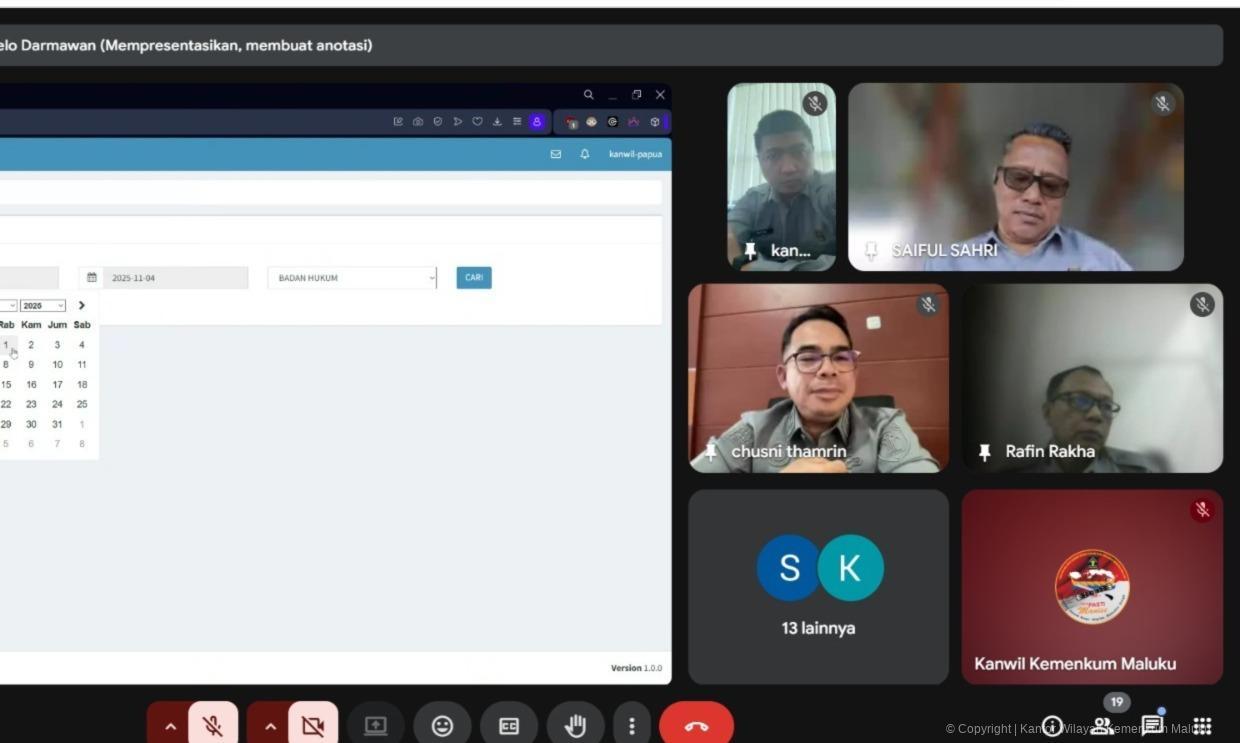Expand the video settings chevron
Viewport: 1240px width, 743px height.
(x=270, y=726)
